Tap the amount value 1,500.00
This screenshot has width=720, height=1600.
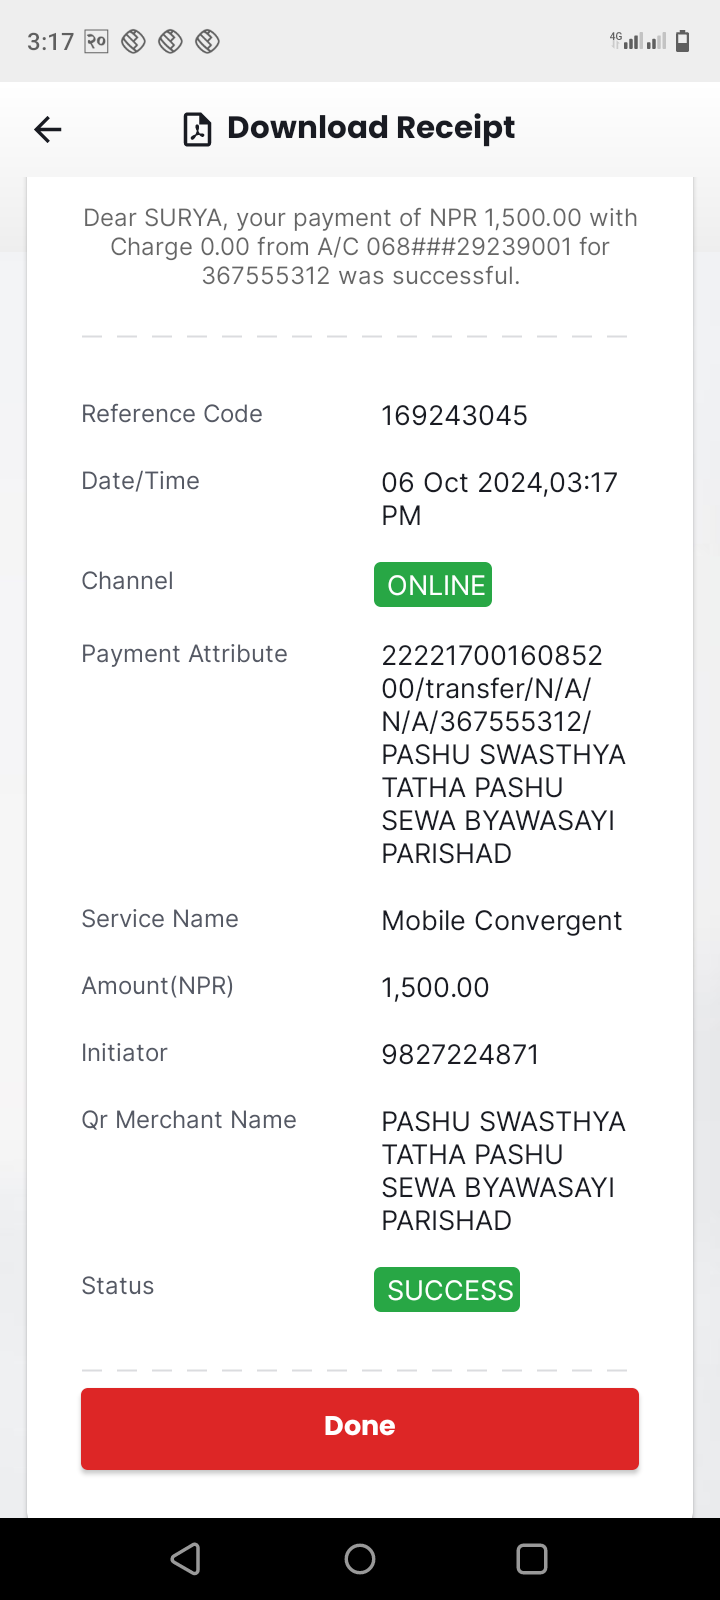[x=436, y=988]
